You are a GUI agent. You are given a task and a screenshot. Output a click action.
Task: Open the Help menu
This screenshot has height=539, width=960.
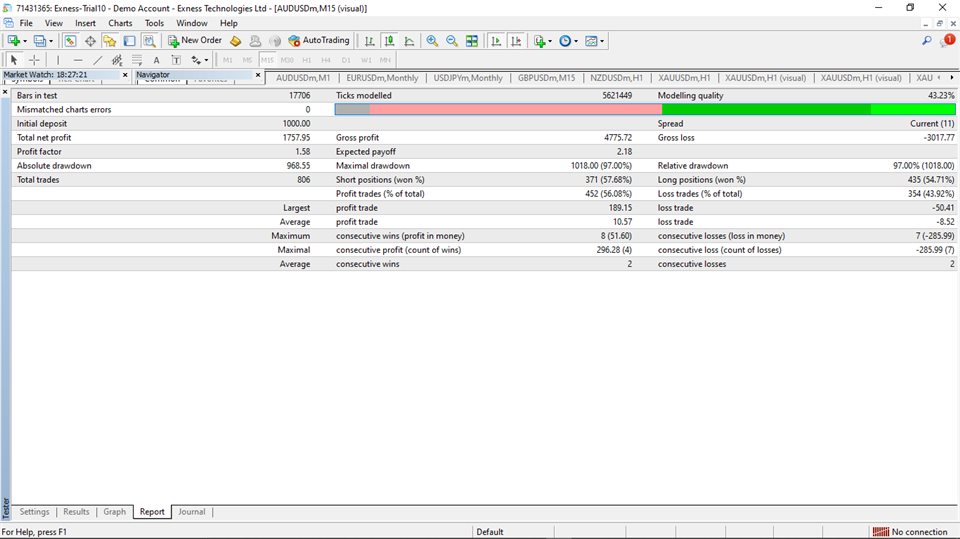pos(228,23)
